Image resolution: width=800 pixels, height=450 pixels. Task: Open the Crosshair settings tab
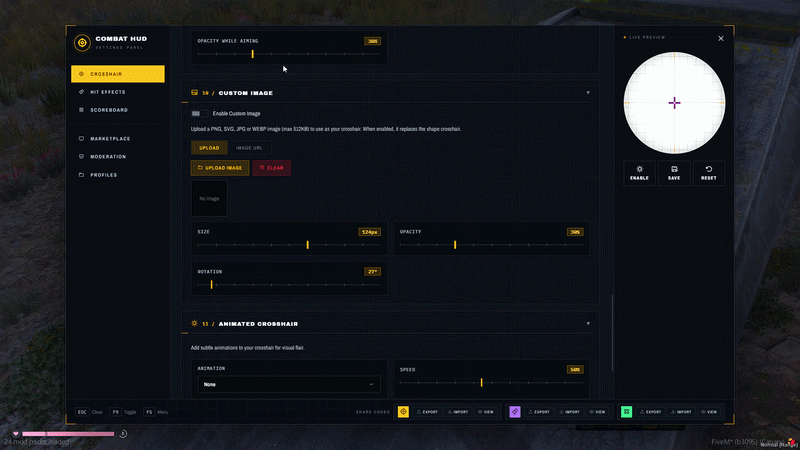click(118, 74)
